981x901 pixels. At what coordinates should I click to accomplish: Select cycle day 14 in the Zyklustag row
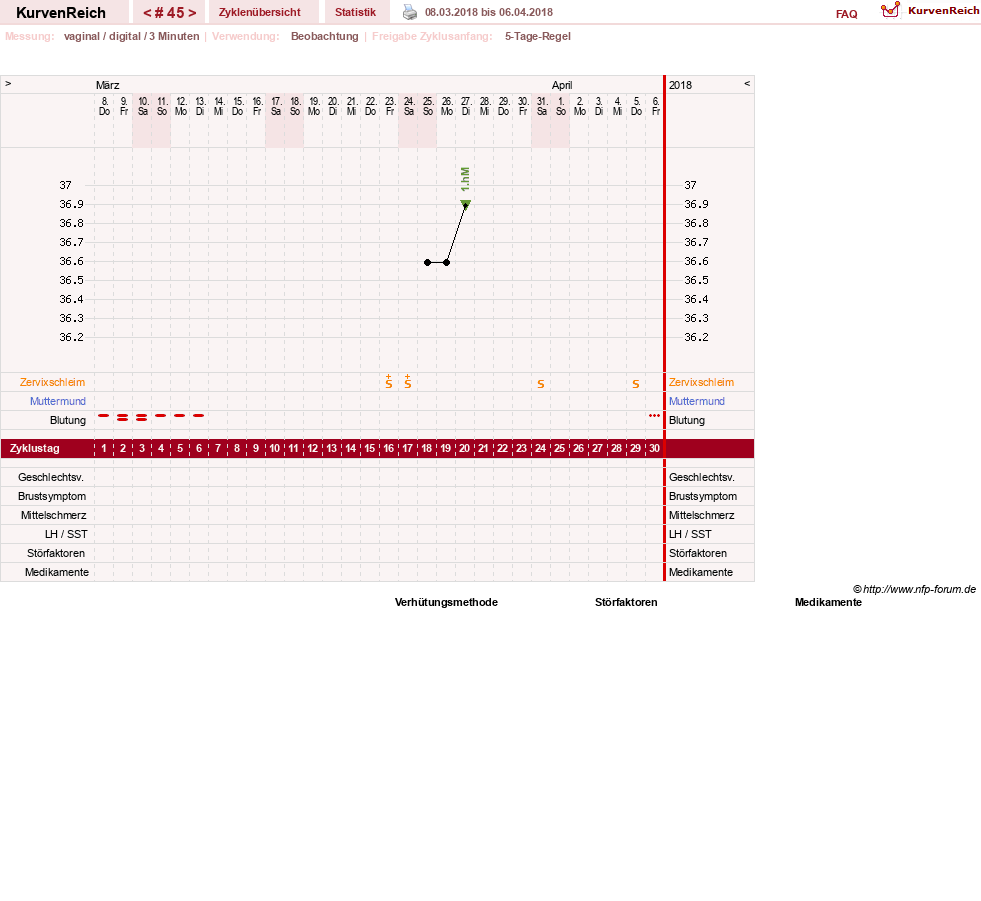[x=350, y=449]
